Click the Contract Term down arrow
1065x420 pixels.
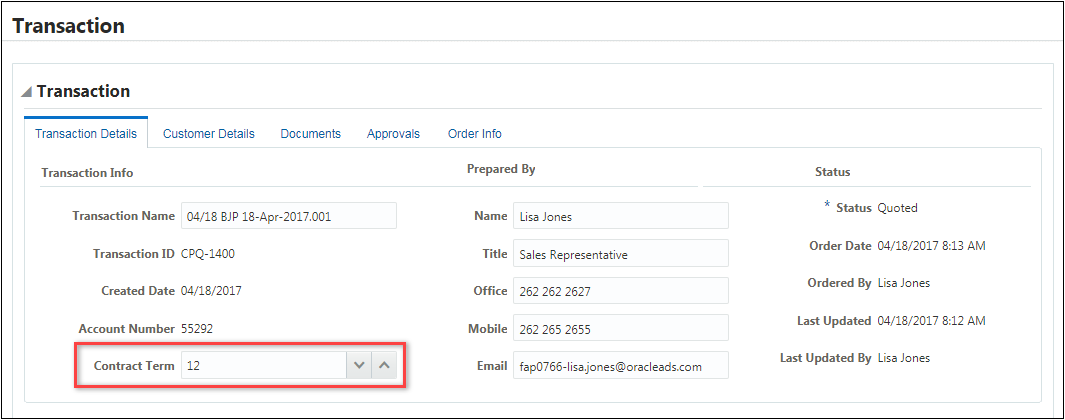[359, 366]
